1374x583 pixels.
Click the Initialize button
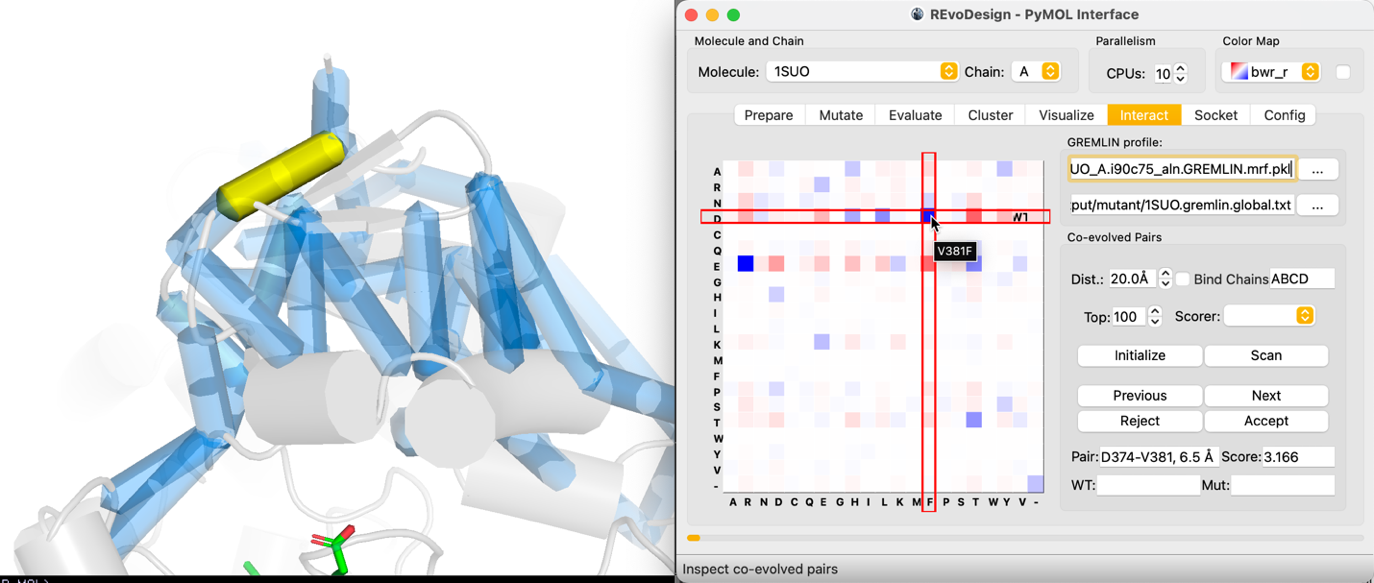(1140, 355)
